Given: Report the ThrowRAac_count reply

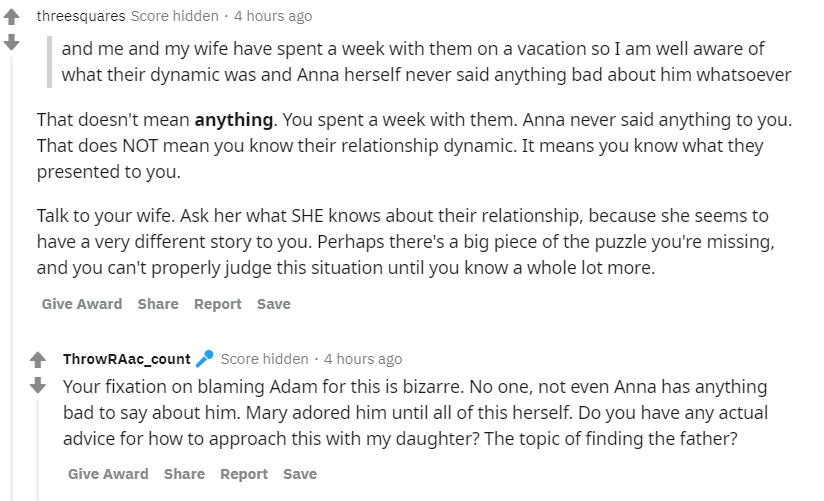Looking at the screenshot, I should [244, 474].
